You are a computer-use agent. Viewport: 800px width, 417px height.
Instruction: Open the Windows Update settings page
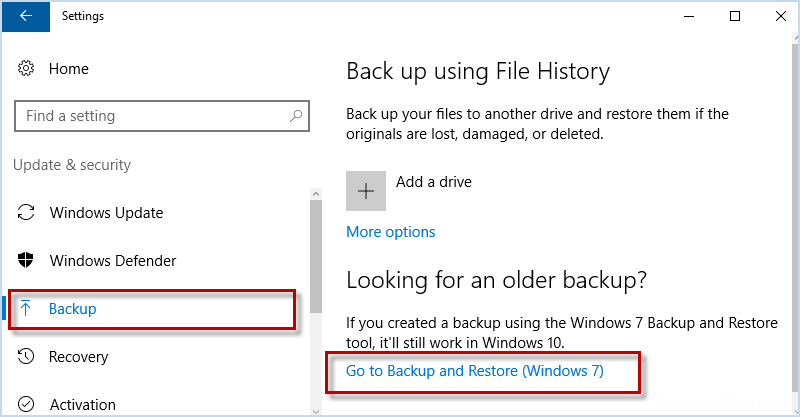click(106, 213)
